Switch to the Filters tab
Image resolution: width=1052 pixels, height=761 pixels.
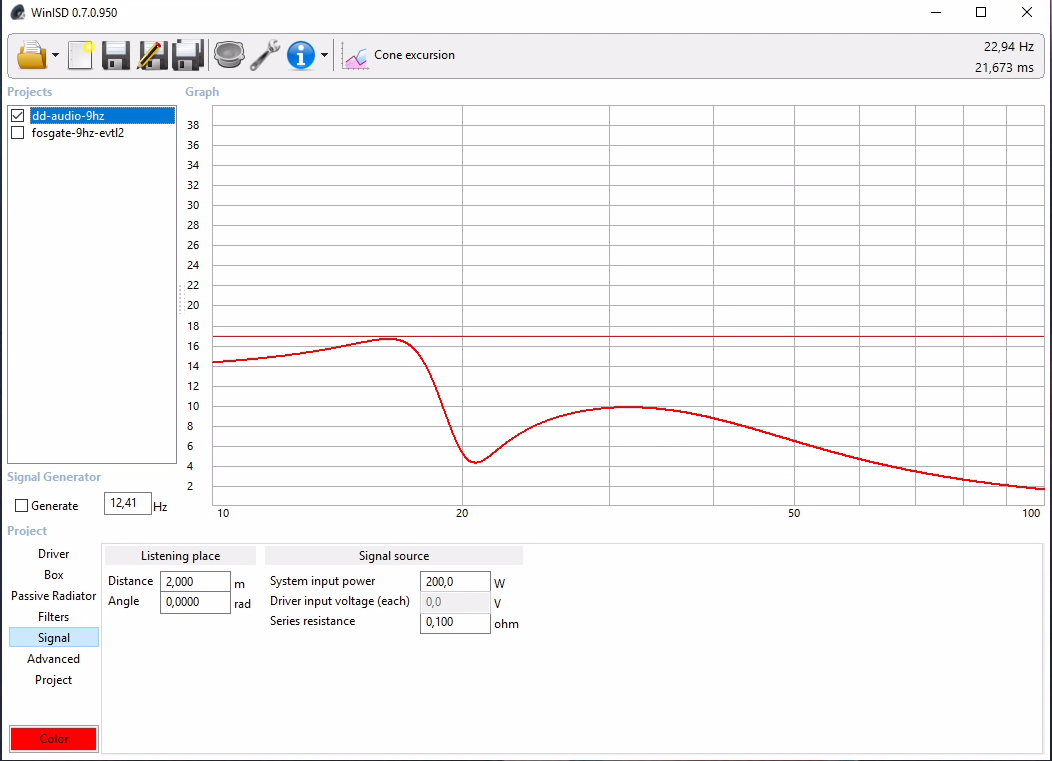click(54, 617)
